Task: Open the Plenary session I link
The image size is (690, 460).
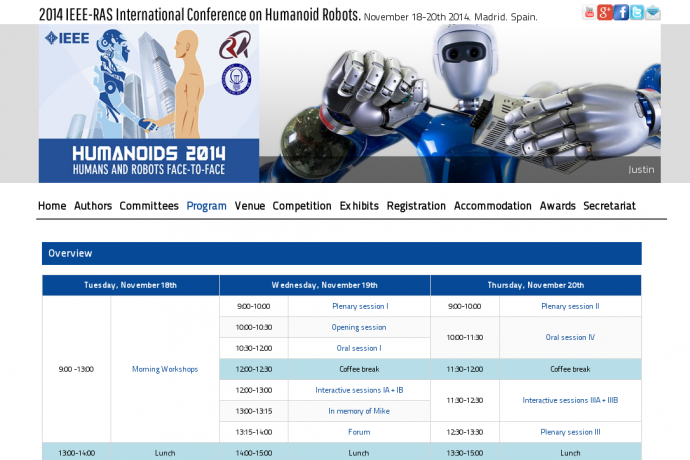Action: [x=360, y=306]
